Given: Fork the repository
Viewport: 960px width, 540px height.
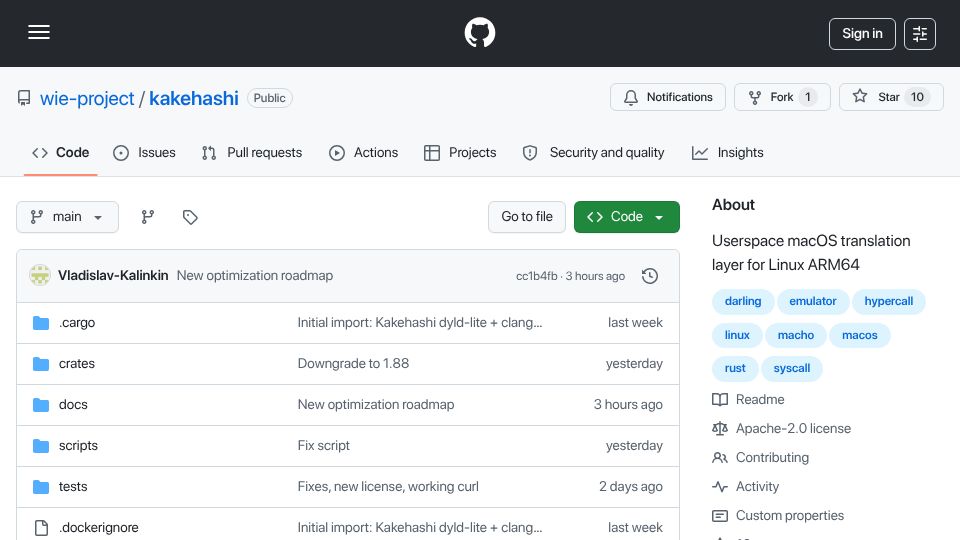Looking at the screenshot, I should pyautogui.click(x=782, y=97).
